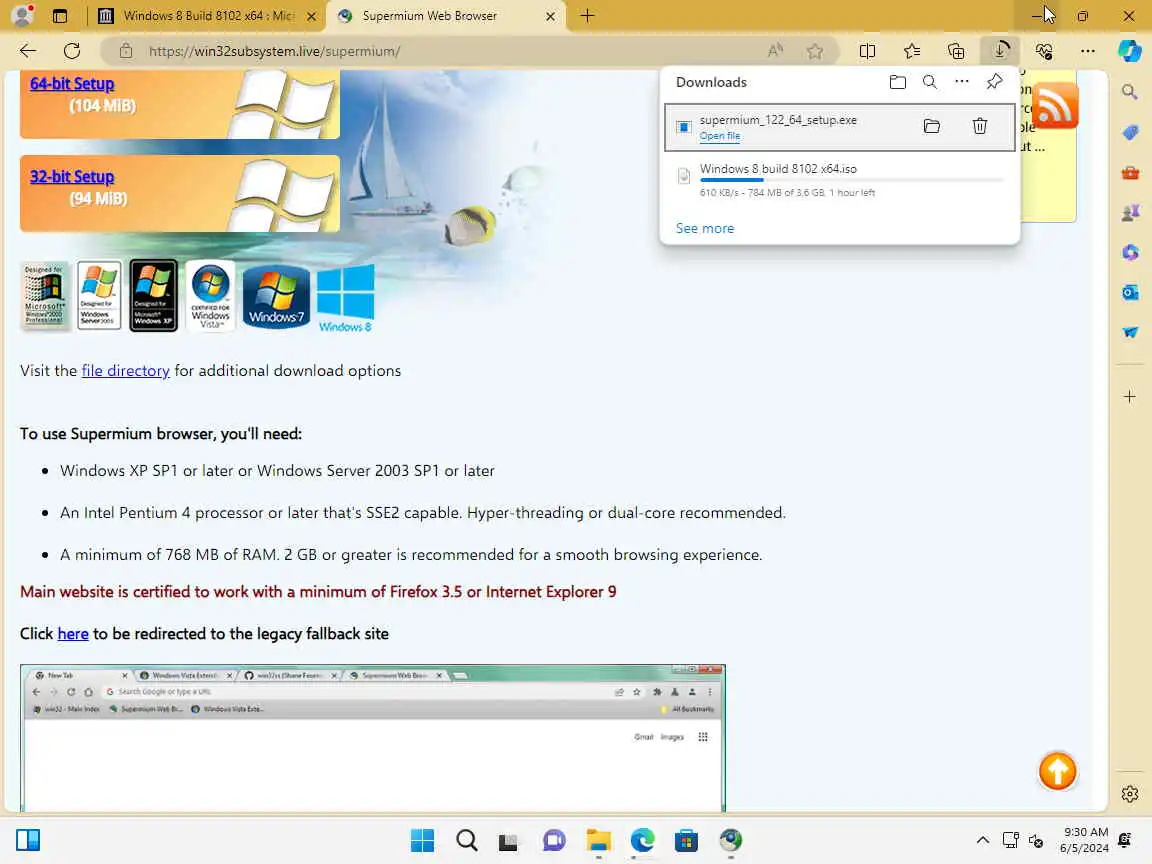Click the Windows Vista certified badge

coord(211,296)
